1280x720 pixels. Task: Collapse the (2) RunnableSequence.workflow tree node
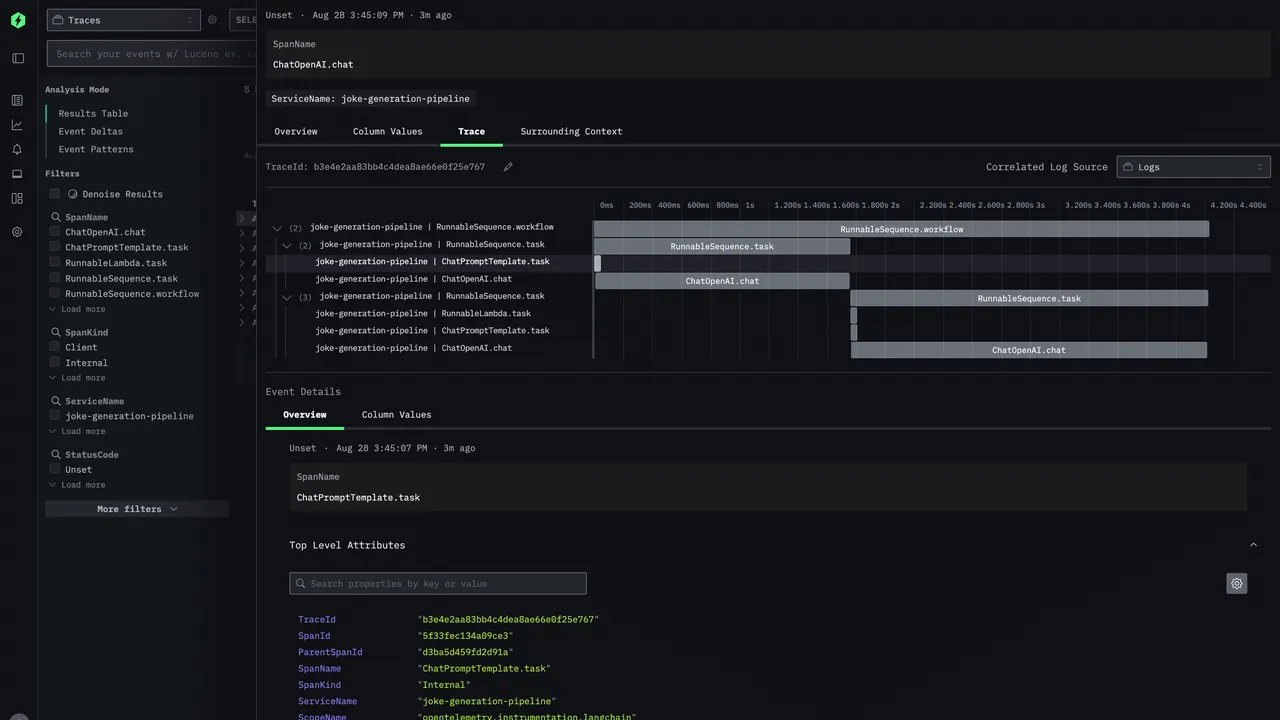pyautogui.click(x=277, y=228)
